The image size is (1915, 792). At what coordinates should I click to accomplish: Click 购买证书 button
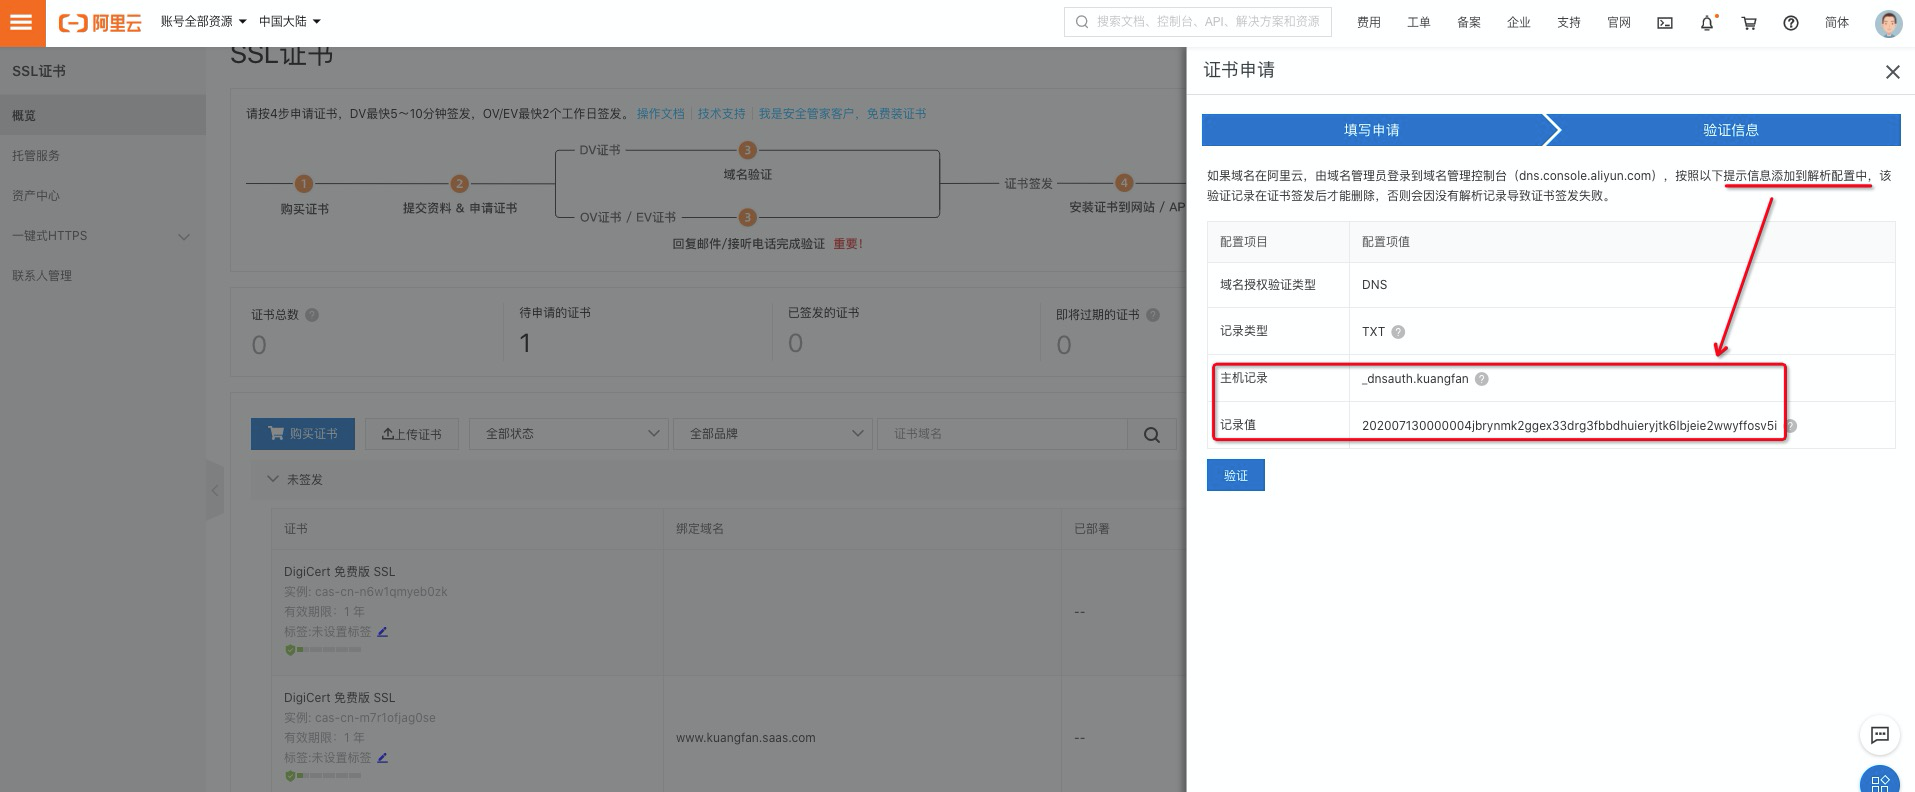[302, 434]
